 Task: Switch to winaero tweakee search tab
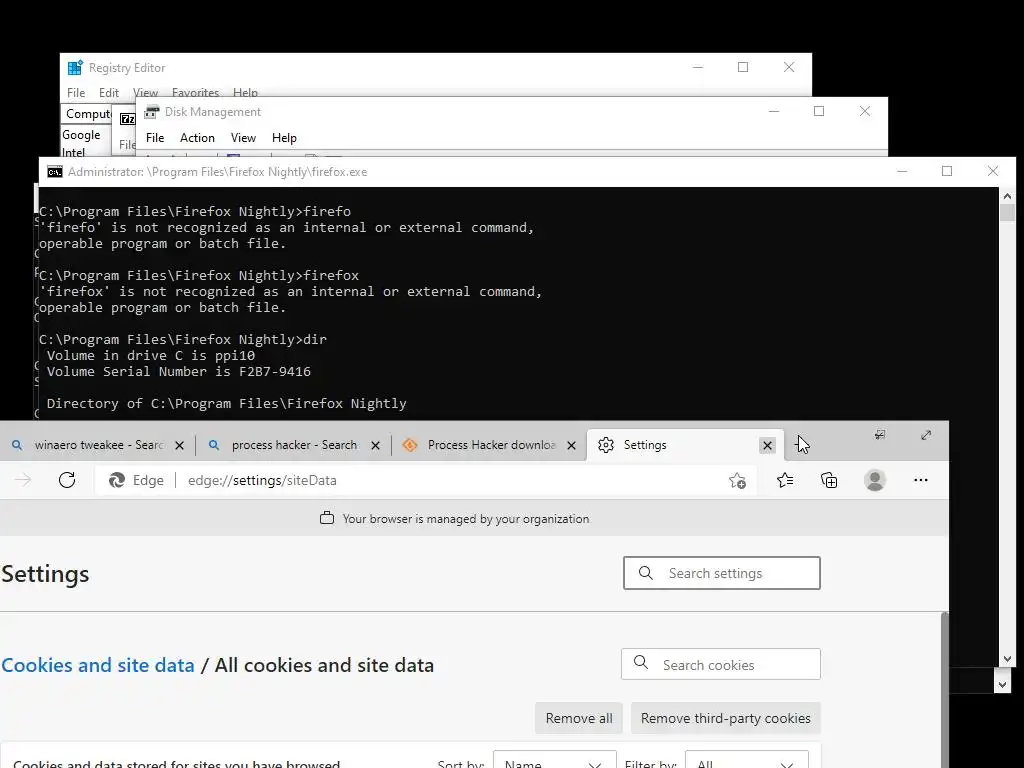98,445
